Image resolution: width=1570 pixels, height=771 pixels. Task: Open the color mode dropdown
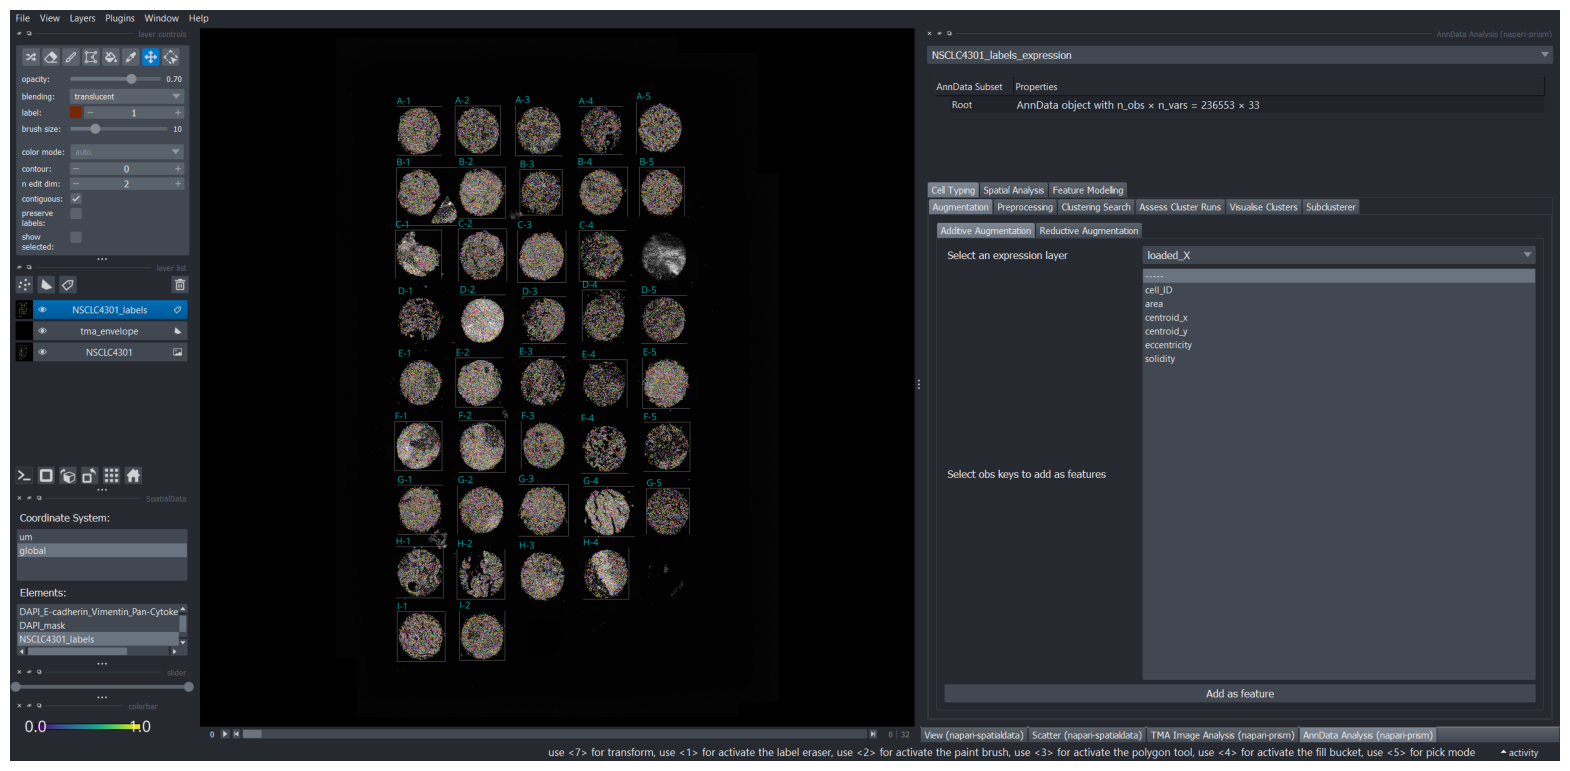coord(127,152)
